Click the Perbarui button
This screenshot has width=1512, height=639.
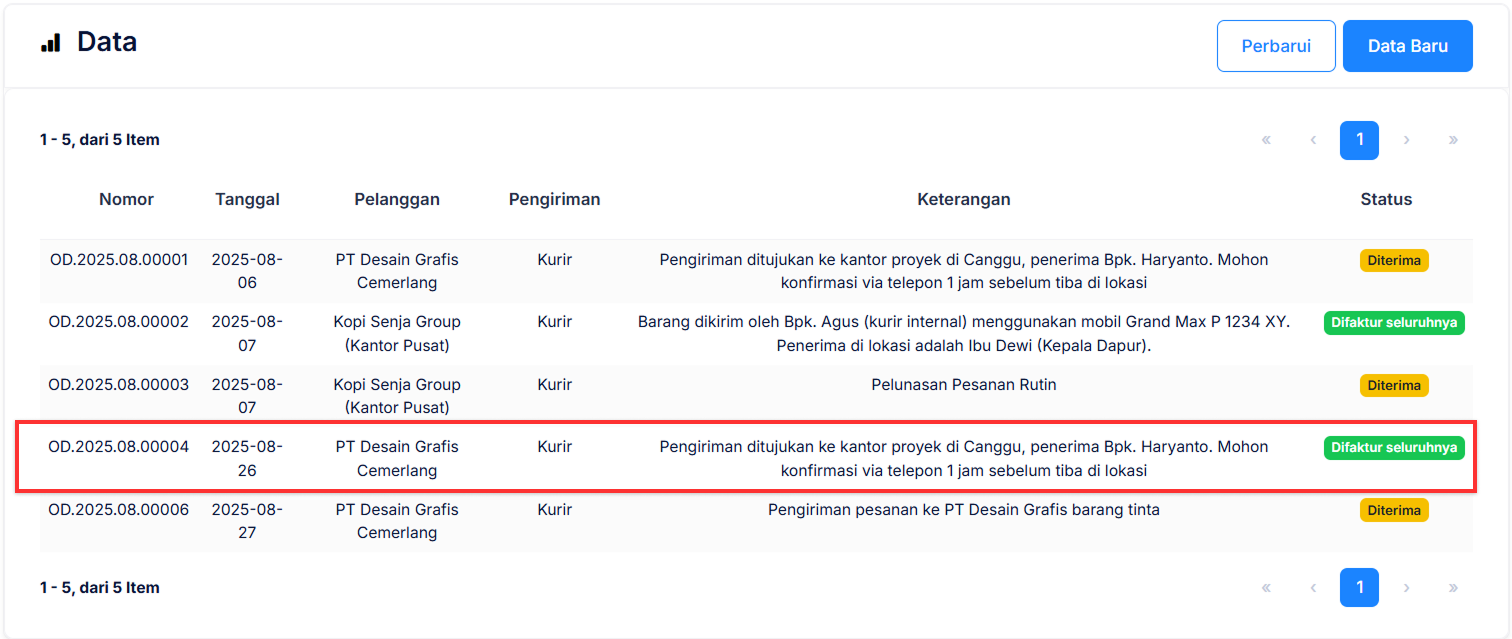1276,45
